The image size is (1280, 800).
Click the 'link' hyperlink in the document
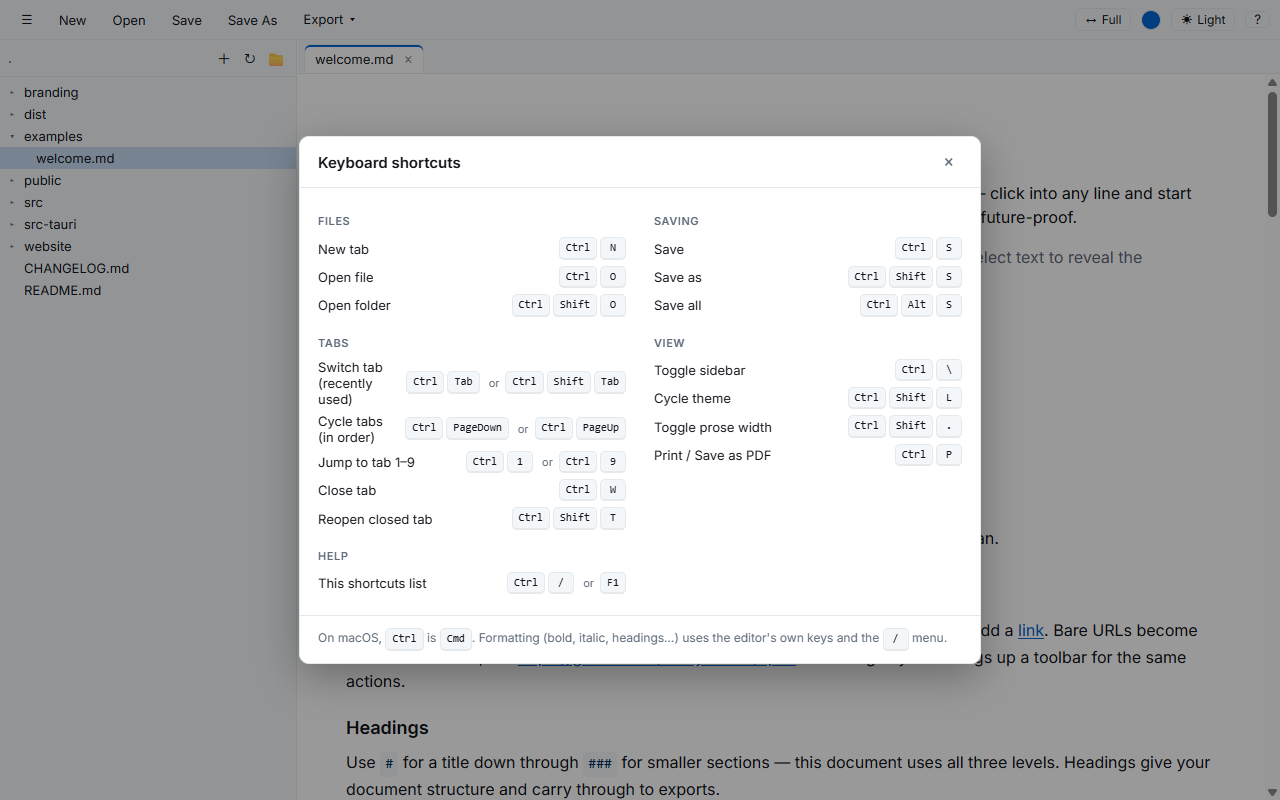tap(1031, 630)
